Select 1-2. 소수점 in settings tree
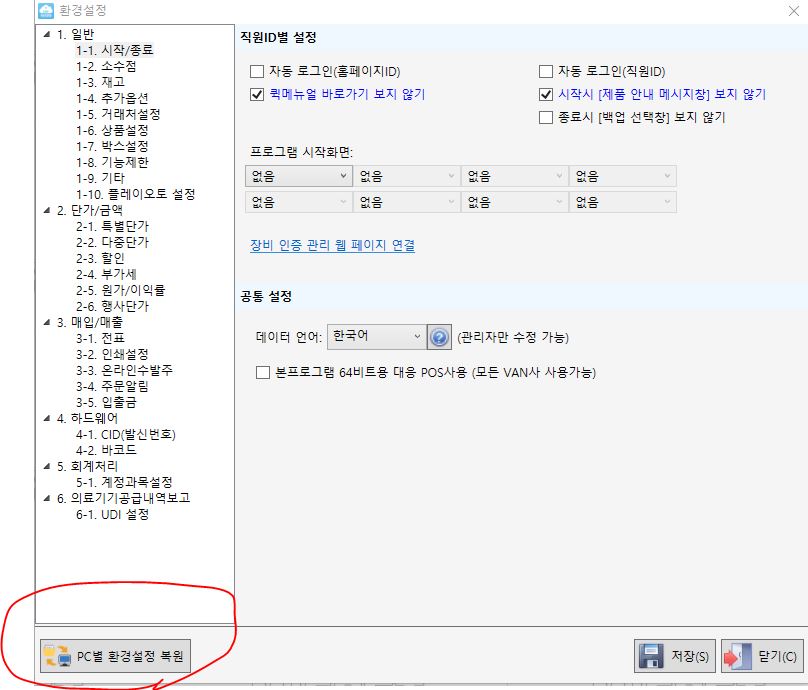Screen dimensions: 808x690 click(x=106, y=66)
